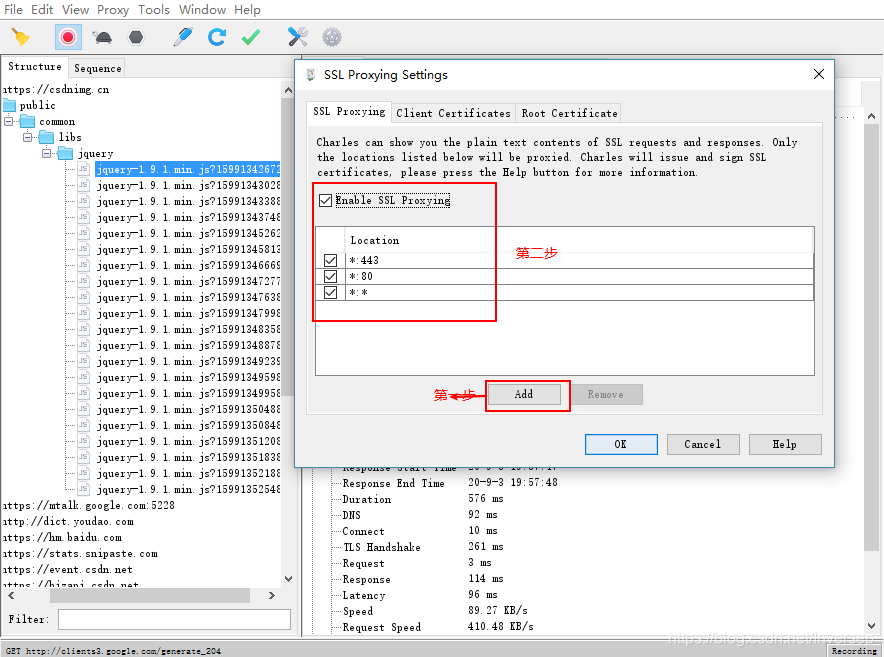Select https://mtalk.google.com:5228 host
This screenshot has height=657, width=884.
tap(89, 506)
